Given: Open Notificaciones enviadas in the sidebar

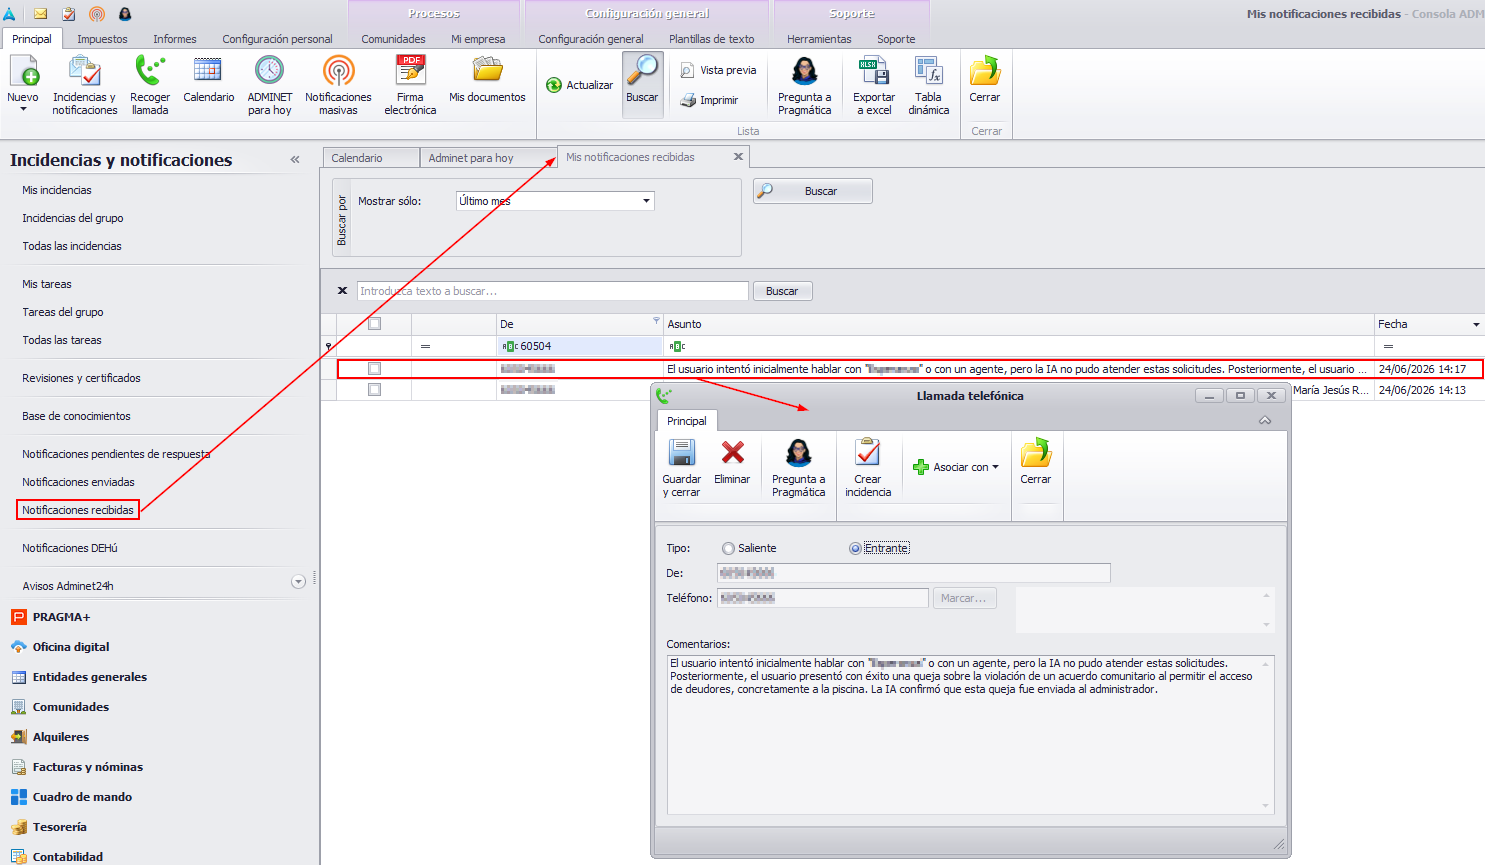Looking at the screenshot, I should [78, 482].
